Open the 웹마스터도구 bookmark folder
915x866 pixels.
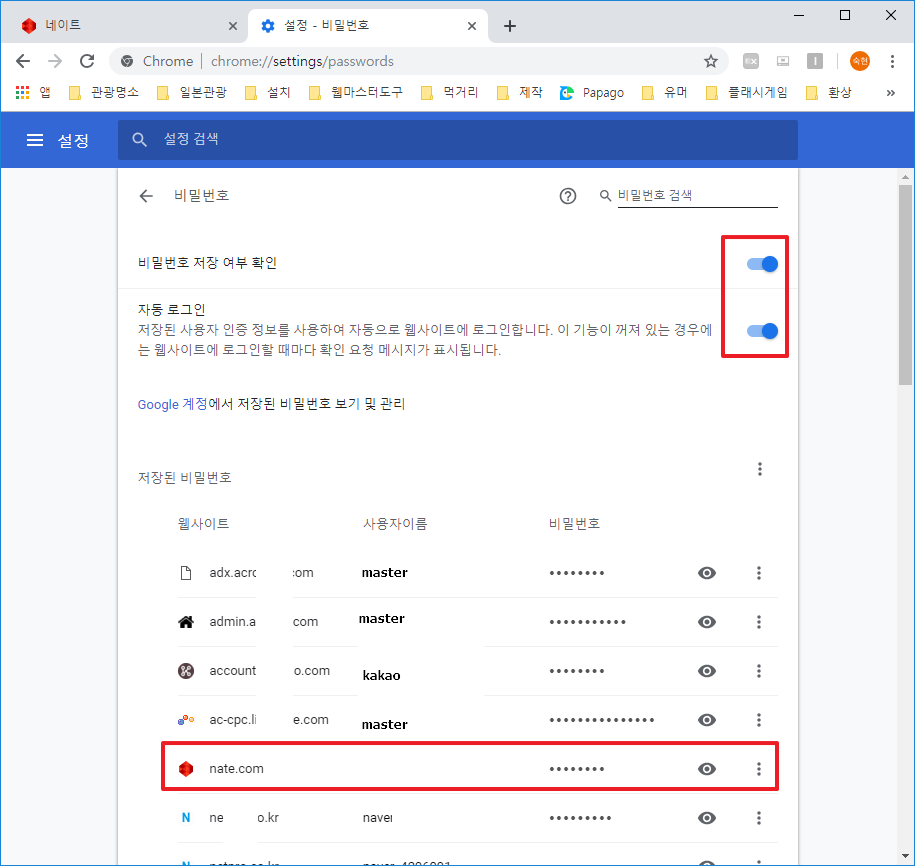click(355, 92)
